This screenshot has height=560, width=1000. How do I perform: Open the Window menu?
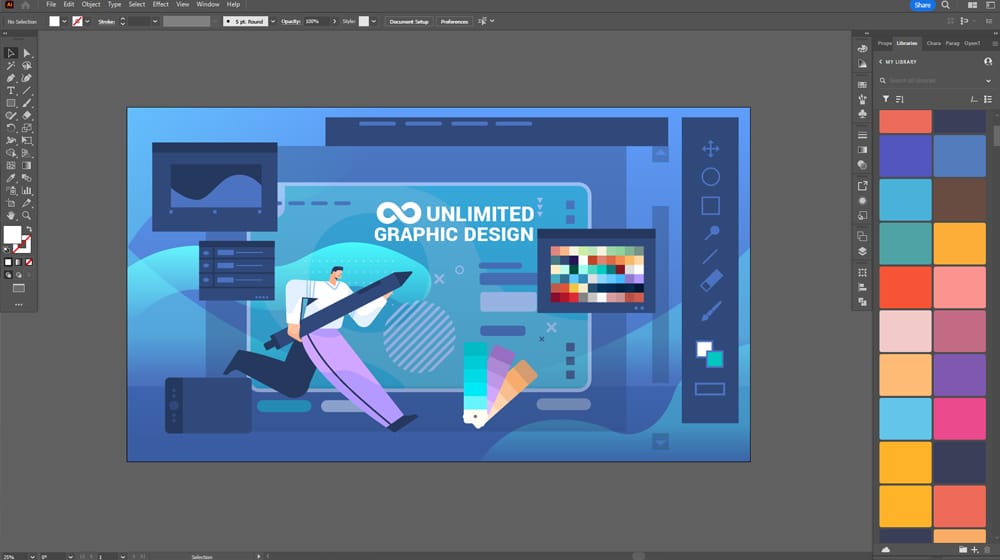pos(208,4)
